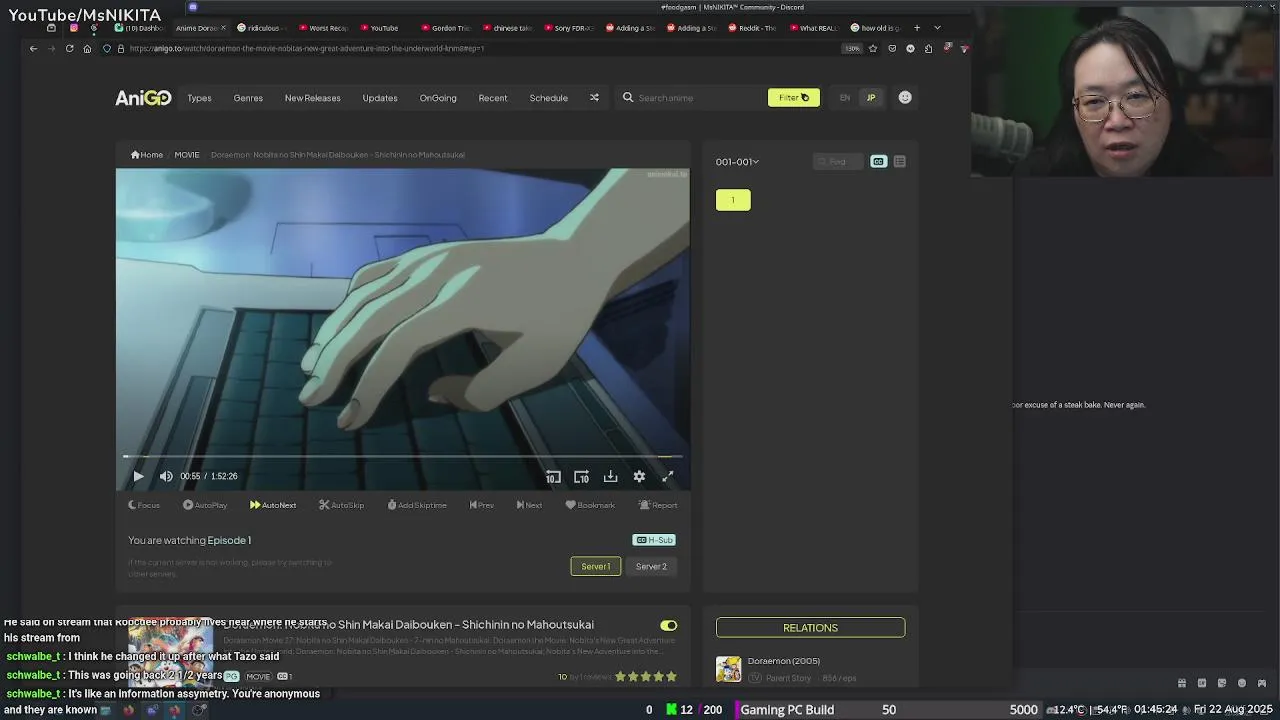Switch title language to JP
Image resolution: width=1280 pixels, height=720 pixels.
click(x=870, y=98)
